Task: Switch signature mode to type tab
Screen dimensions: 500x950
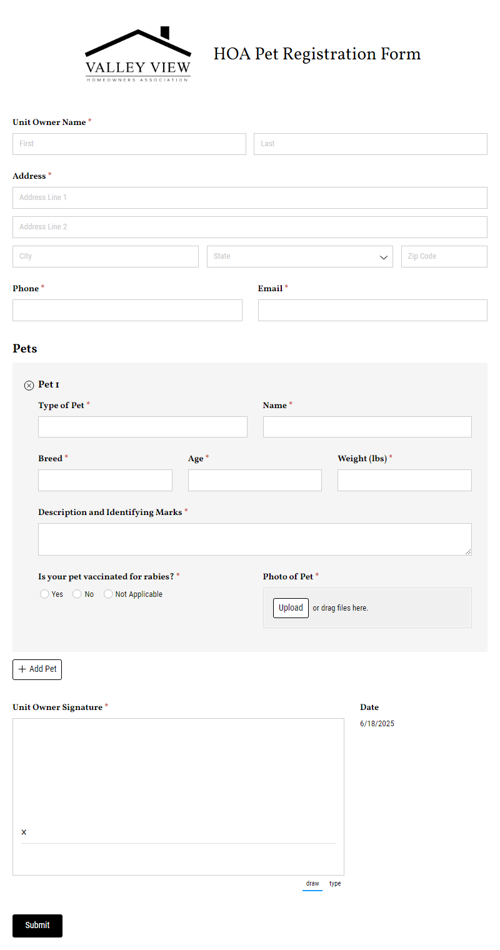Action: (335, 883)
